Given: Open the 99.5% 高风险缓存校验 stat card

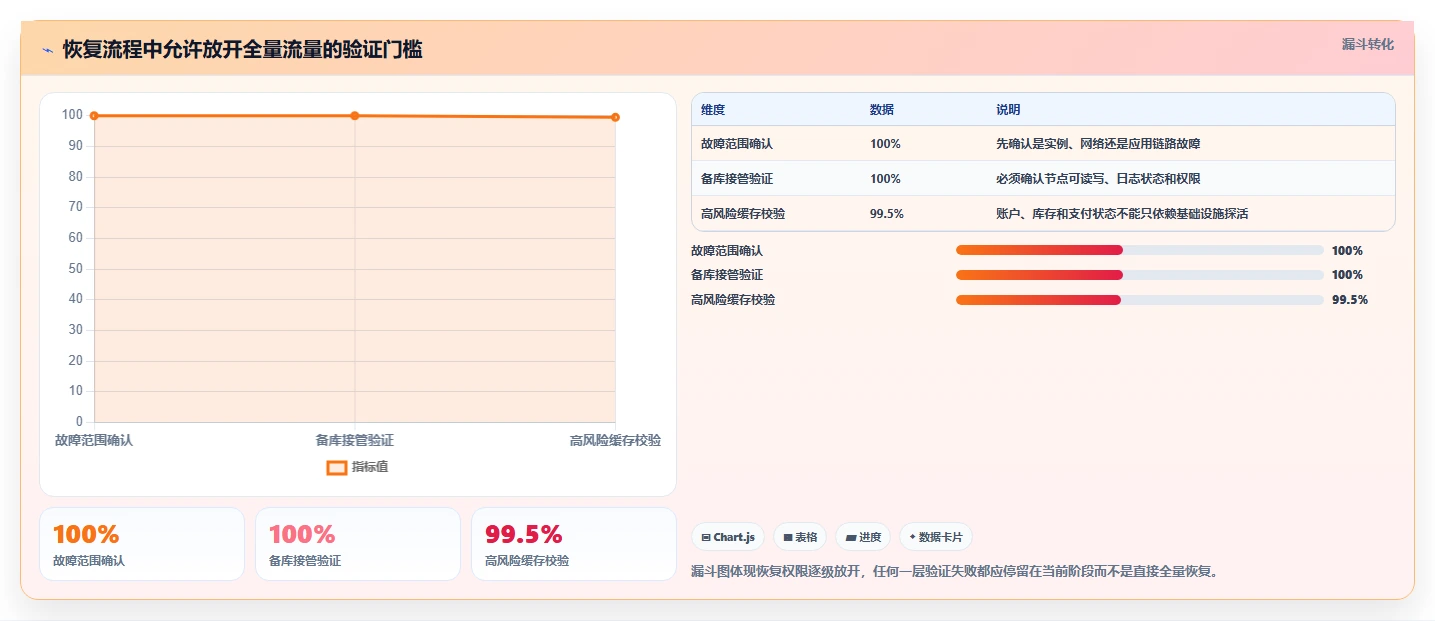Looking at the screenshot, I should tap(574, 544).
